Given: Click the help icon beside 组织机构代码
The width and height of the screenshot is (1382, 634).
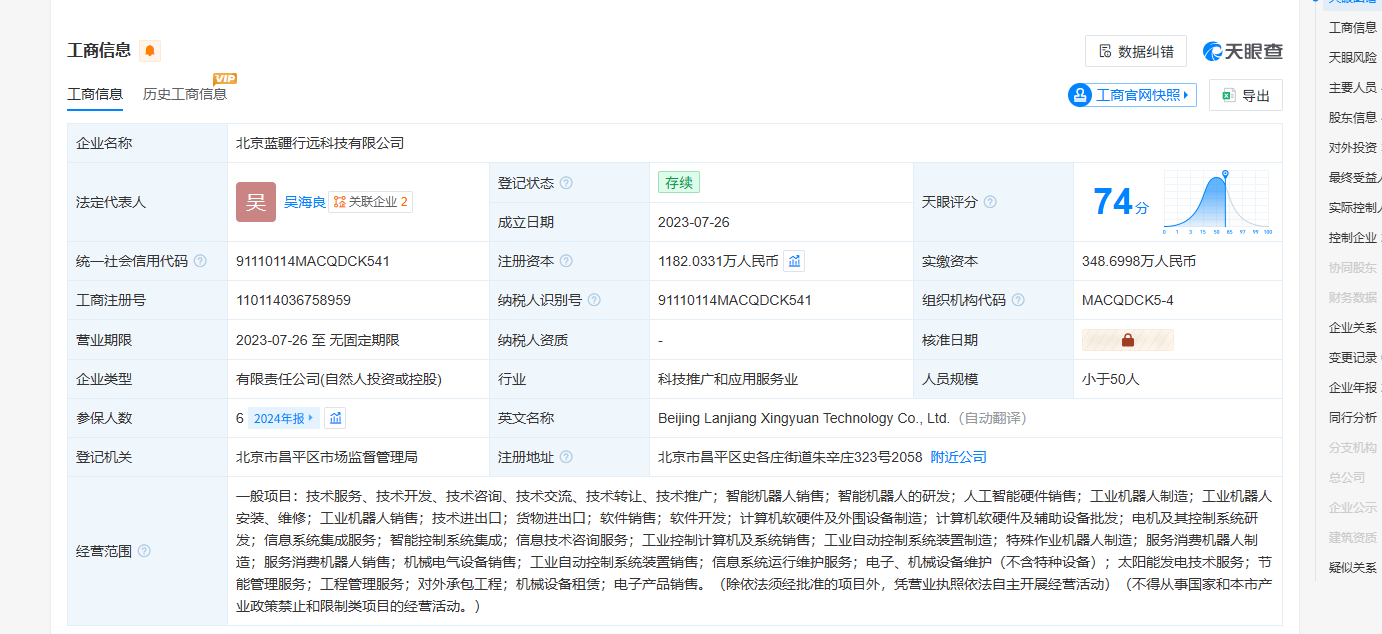Looking at the screenshot, I should click(1018, 300).
